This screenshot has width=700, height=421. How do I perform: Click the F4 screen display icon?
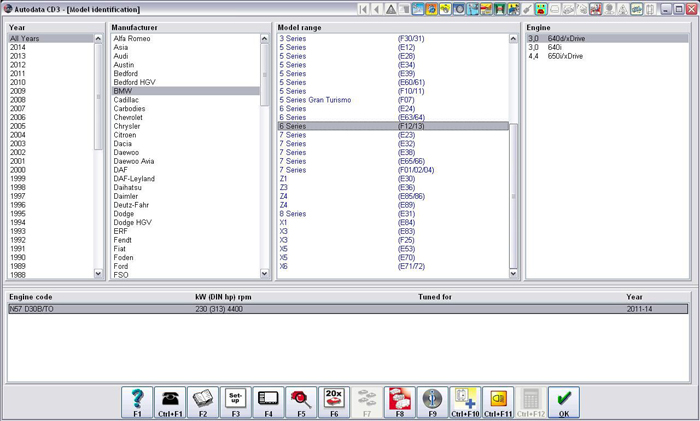click(268, 402)
